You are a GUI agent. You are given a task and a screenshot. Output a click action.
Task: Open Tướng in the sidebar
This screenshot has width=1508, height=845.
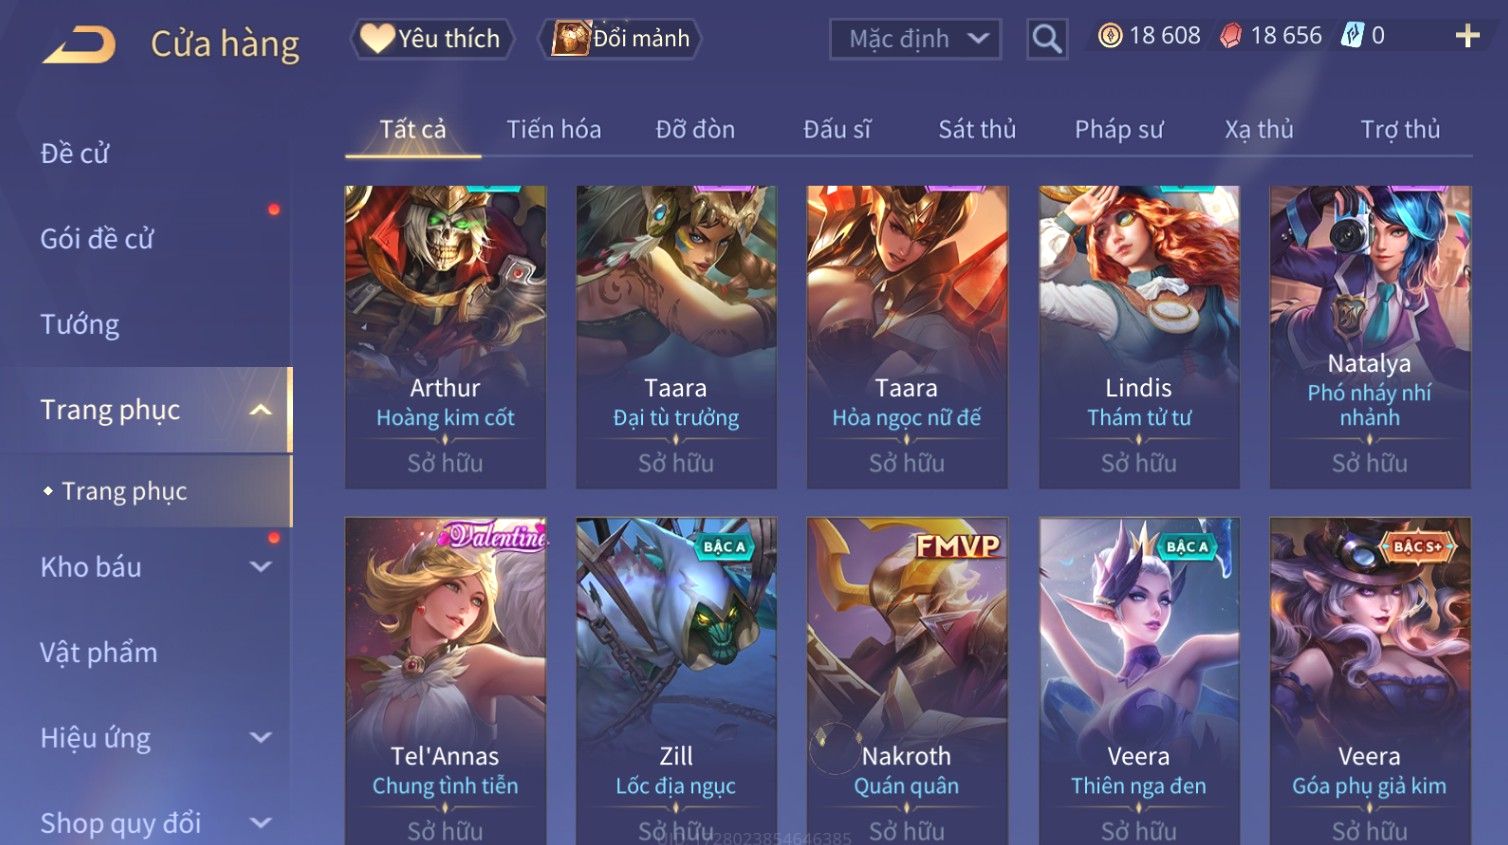coord(80,324)
